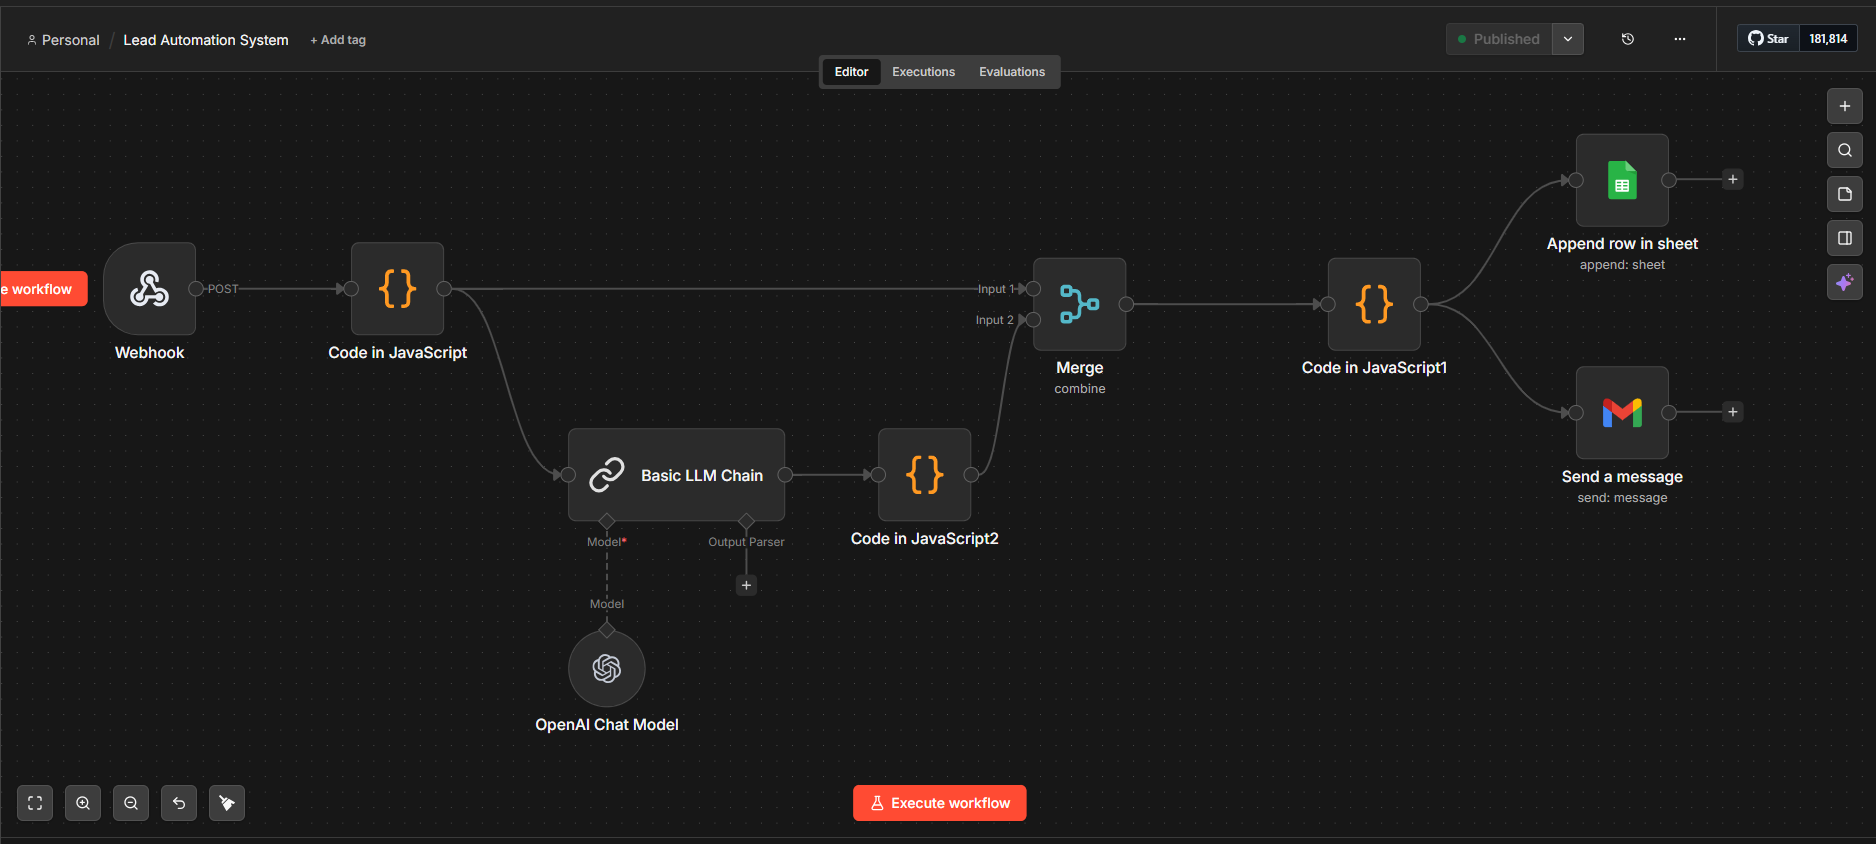Click the Lead Automation System workflow name
Image resolution: width=1876 pixels, height=844 pixels.
[206, 40]
